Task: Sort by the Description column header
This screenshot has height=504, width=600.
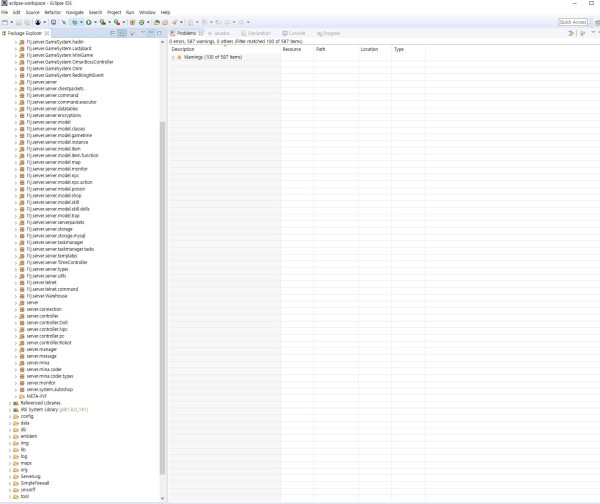Action: tap(225, 49)
